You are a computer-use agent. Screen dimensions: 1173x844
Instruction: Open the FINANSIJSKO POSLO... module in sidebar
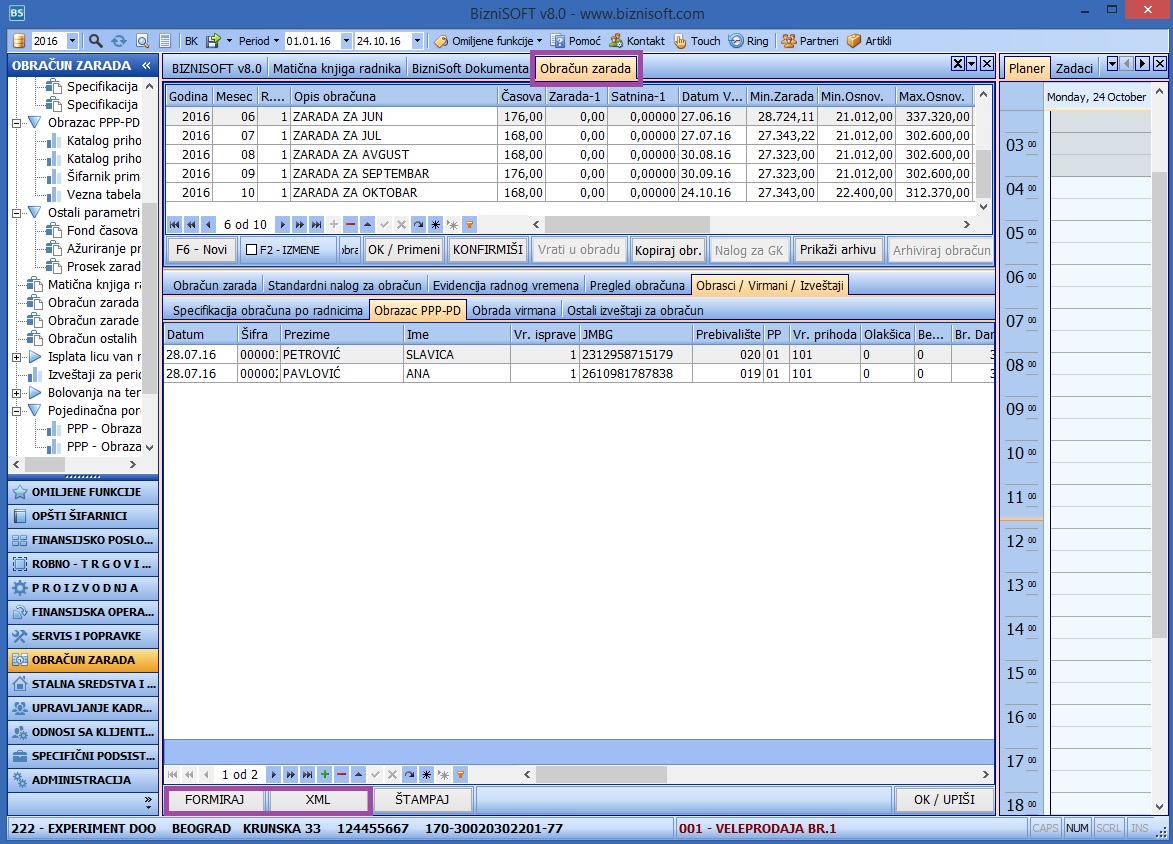point(83,540)
